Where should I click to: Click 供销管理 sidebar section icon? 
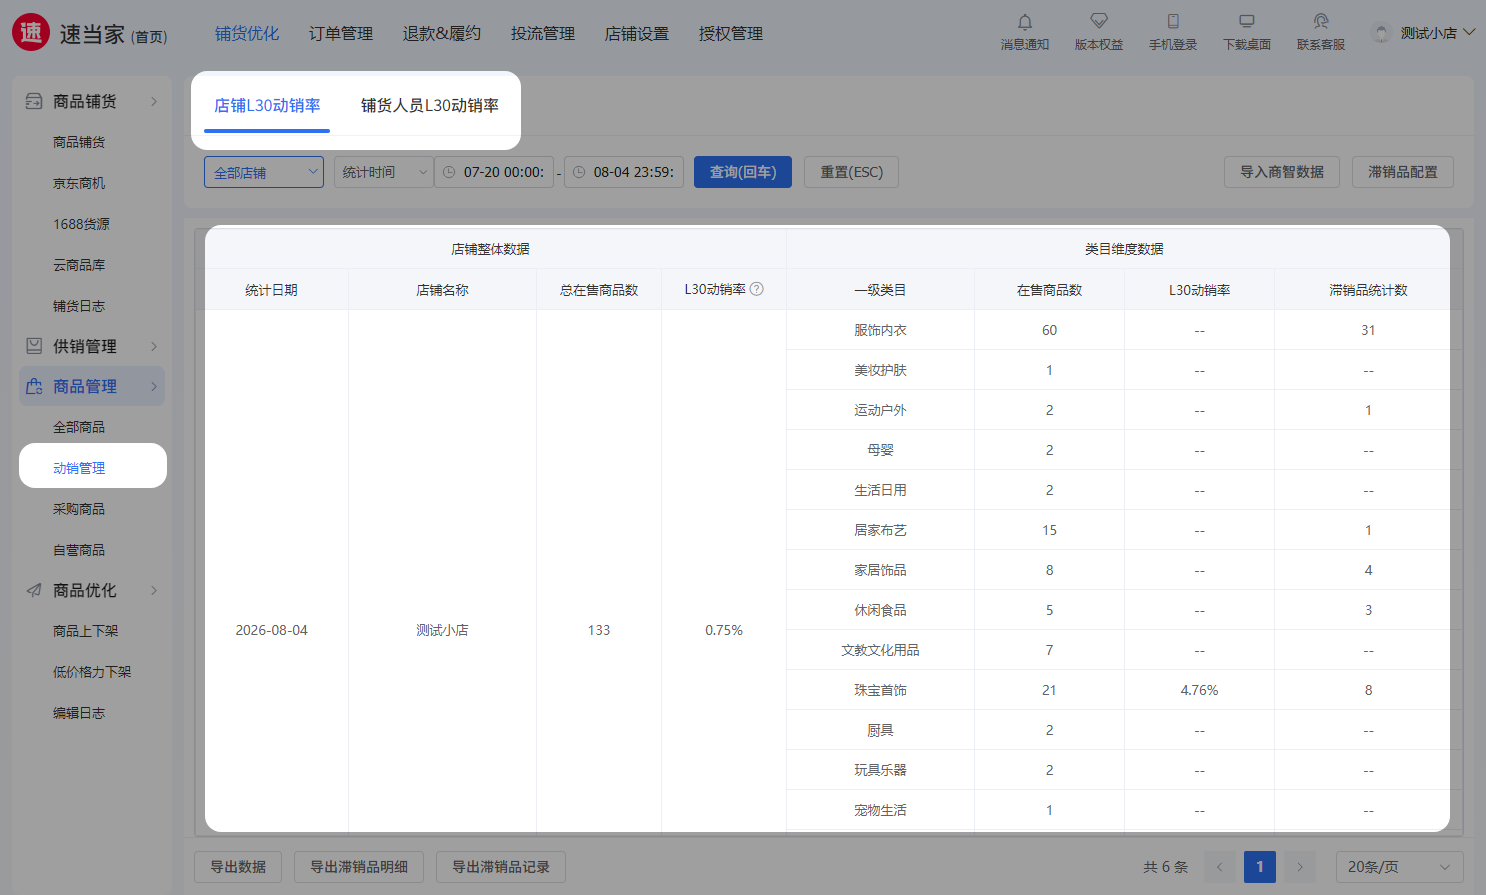(34, 346)
